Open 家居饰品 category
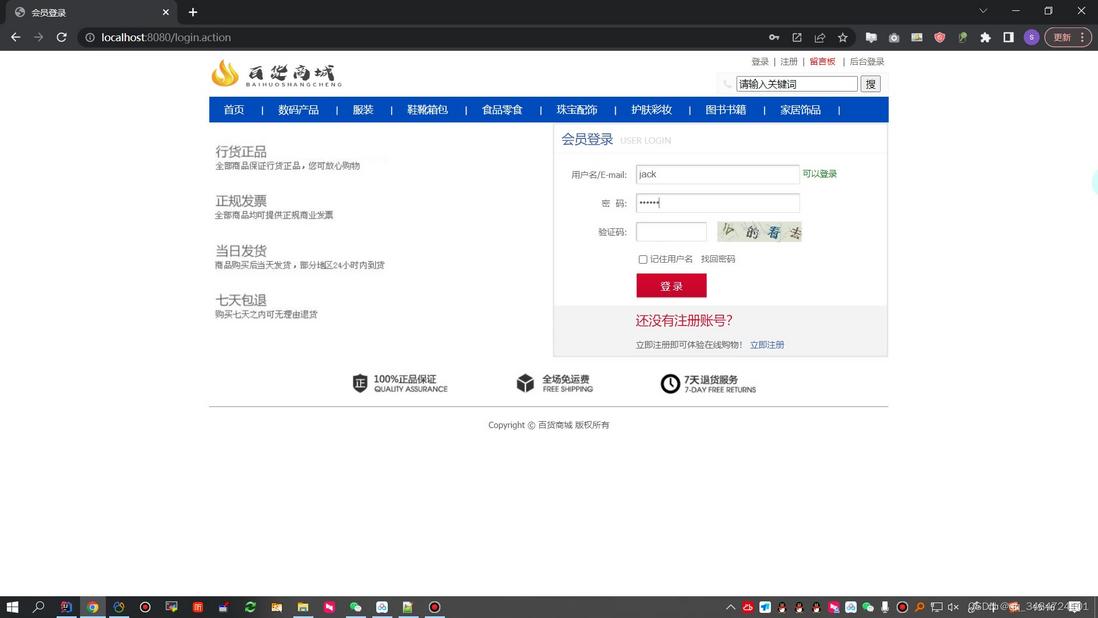The height and width of the screenshot is (618, 1098). pyautogui.click(x=800, y=110)
